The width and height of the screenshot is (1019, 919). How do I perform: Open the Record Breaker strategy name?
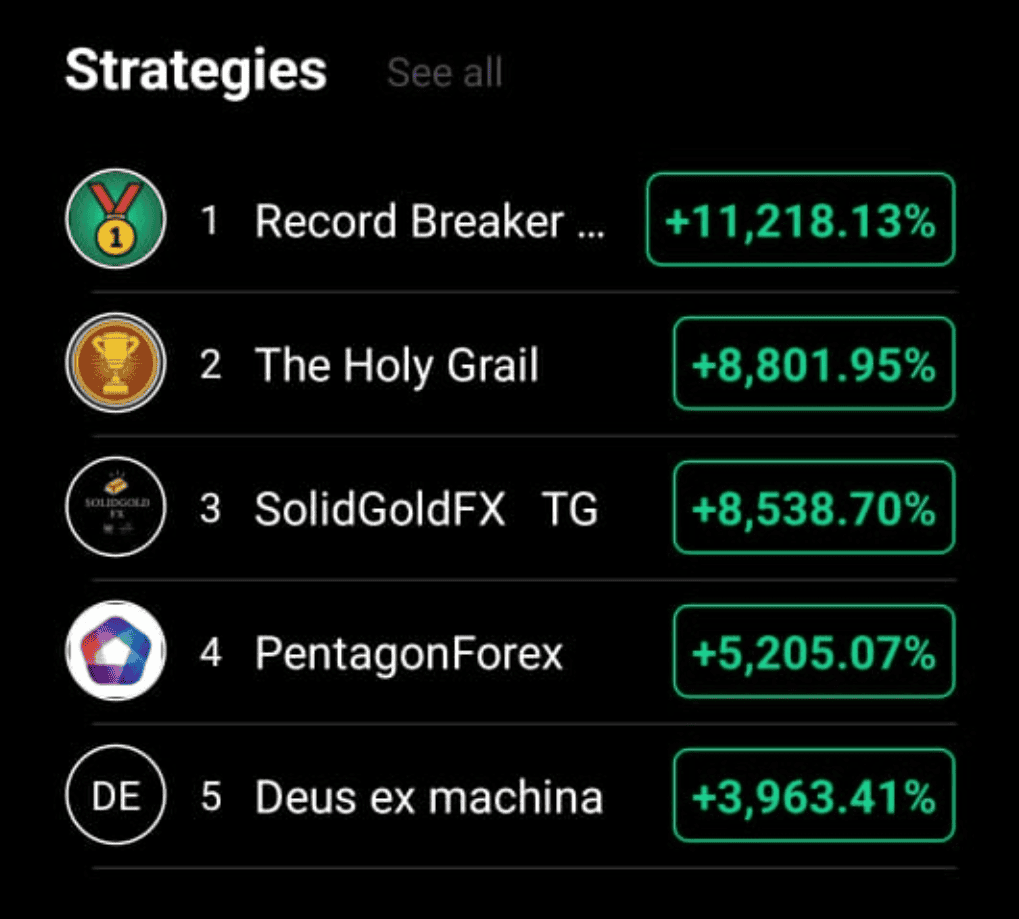tap(430, 220)
